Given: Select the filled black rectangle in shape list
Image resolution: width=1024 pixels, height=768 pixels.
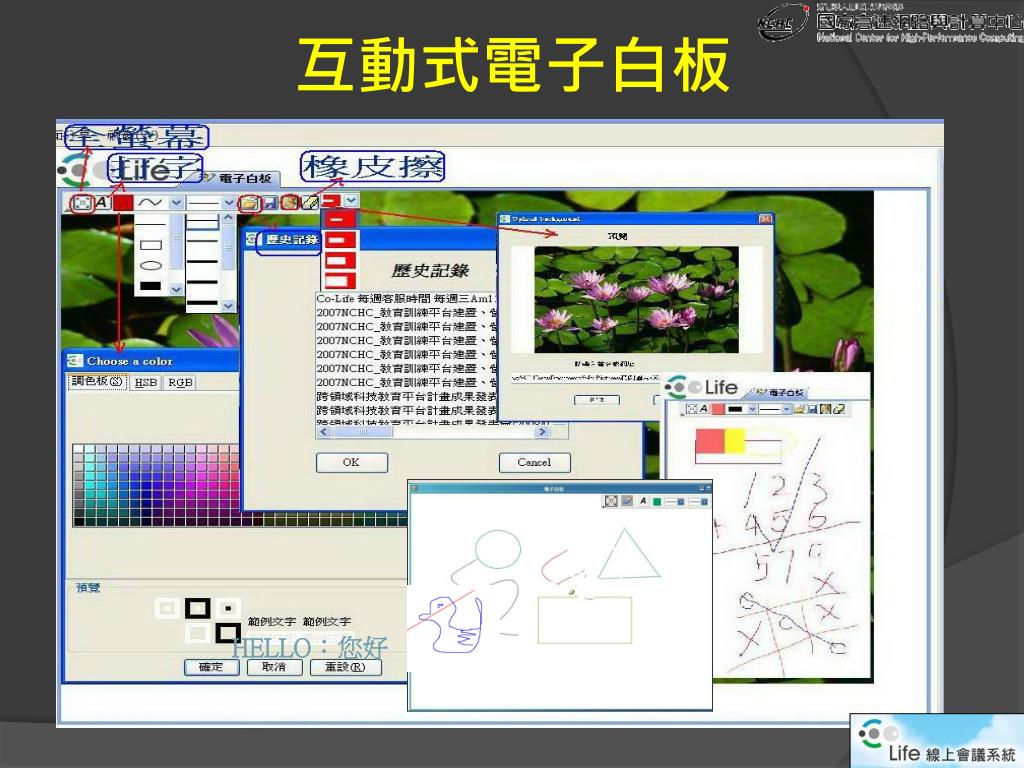Looking at the screenshot, I should click(x=151, y=286).
